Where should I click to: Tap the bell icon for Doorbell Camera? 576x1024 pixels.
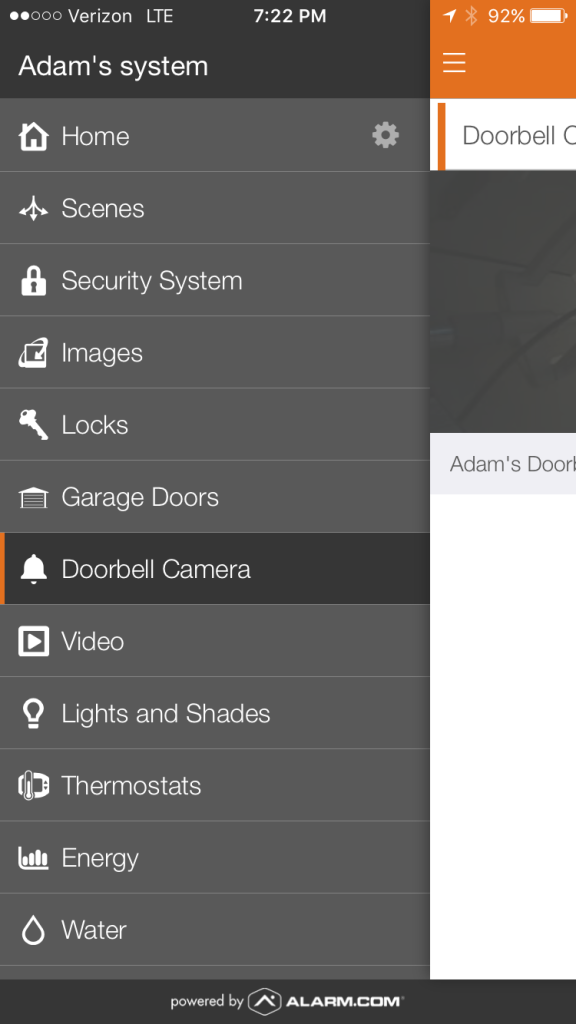click(x=33, y=569)
